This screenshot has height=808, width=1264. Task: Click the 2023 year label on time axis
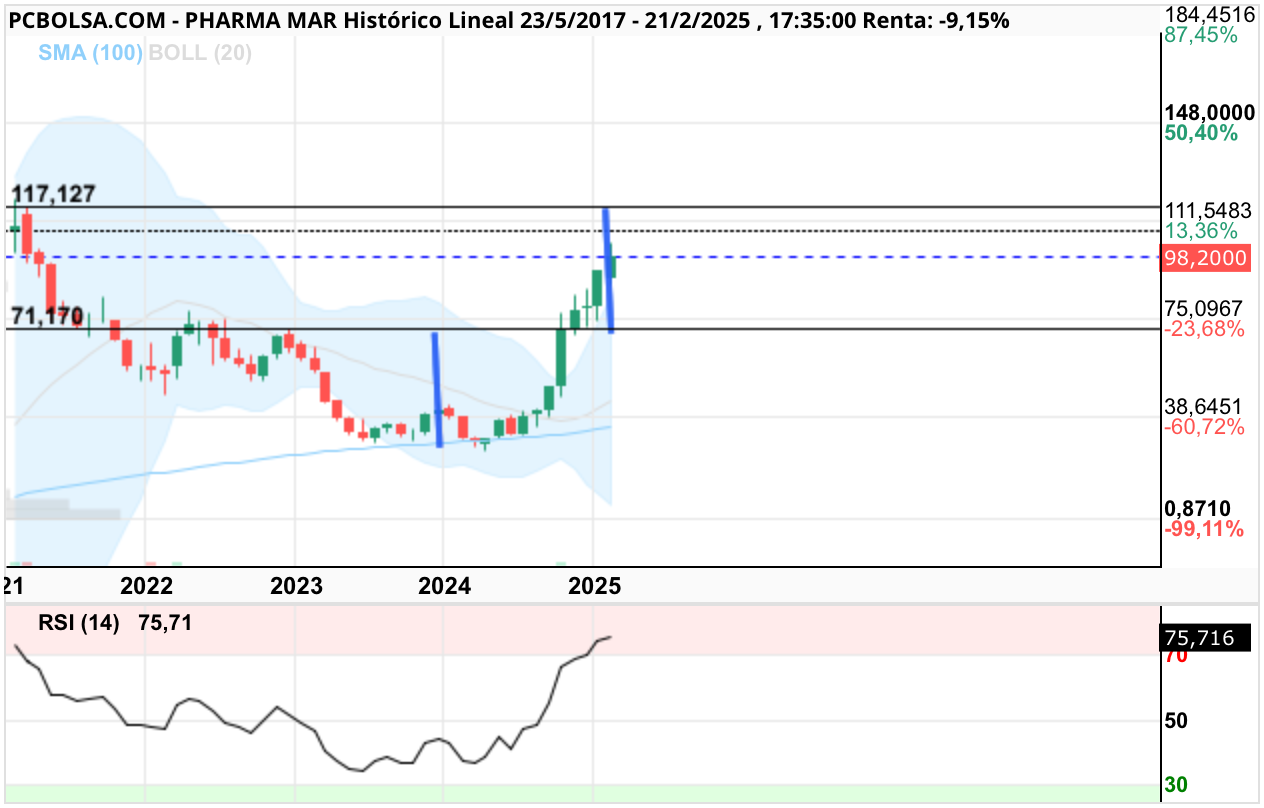coord(296,586)
